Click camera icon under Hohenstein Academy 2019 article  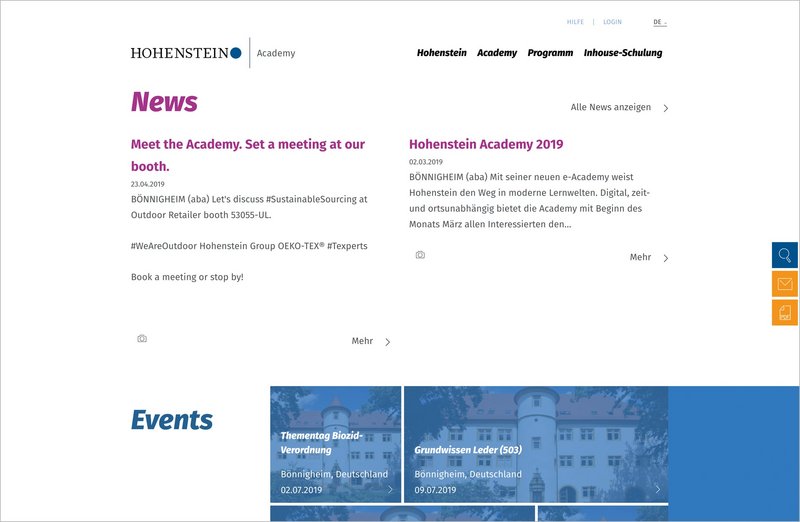[x=420, y=255]
